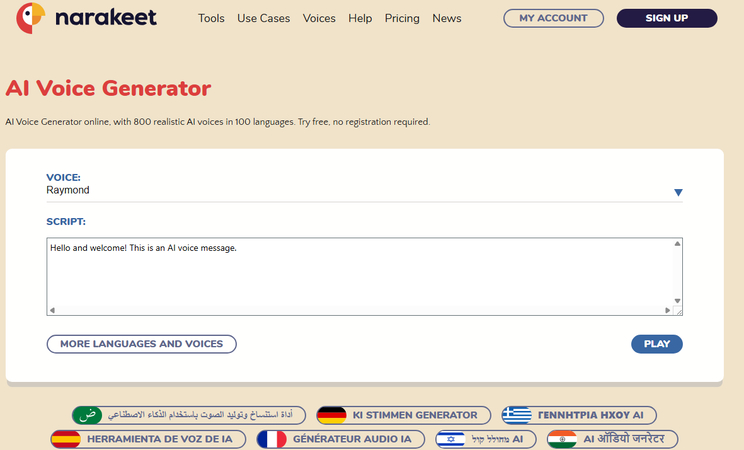Click the script horizontal scroll left arrow

click(52, 310)
